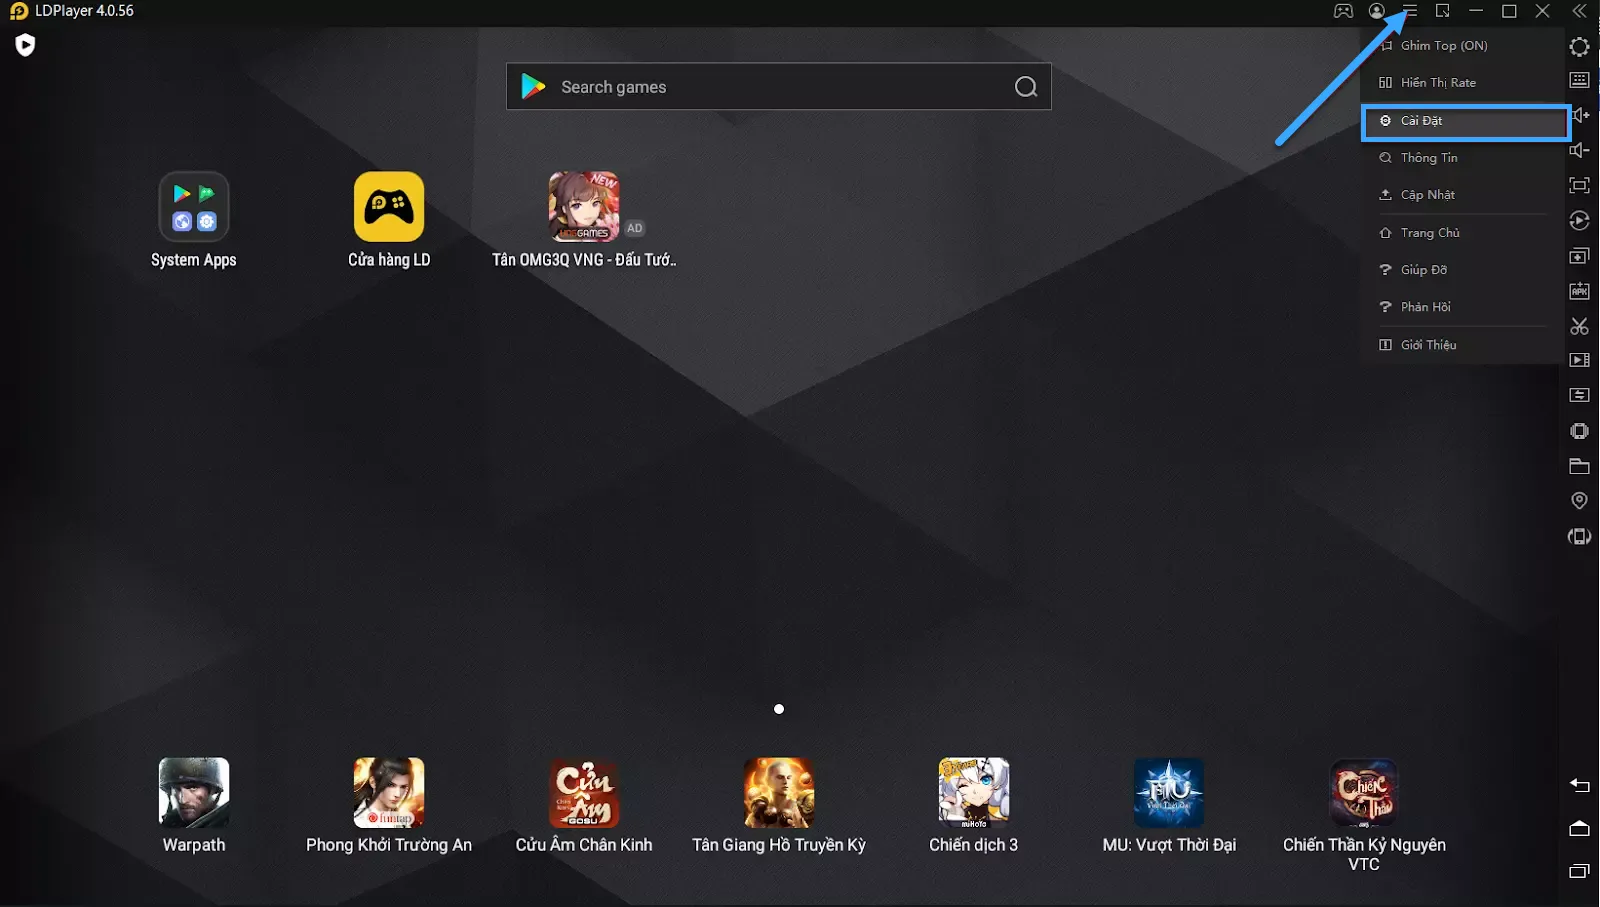Open Cài Đặt from the menu

pos(1465,121)
